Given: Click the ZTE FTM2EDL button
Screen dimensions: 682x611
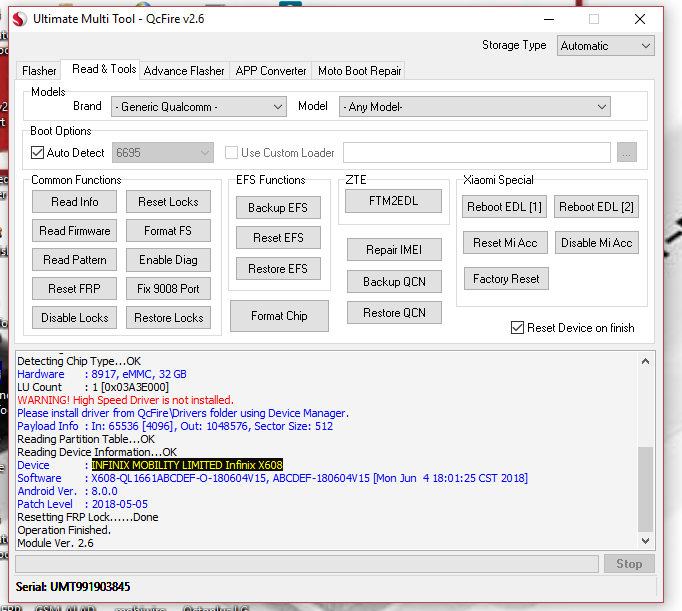Looking at the screenshot, I should click(x=393, y=201).
